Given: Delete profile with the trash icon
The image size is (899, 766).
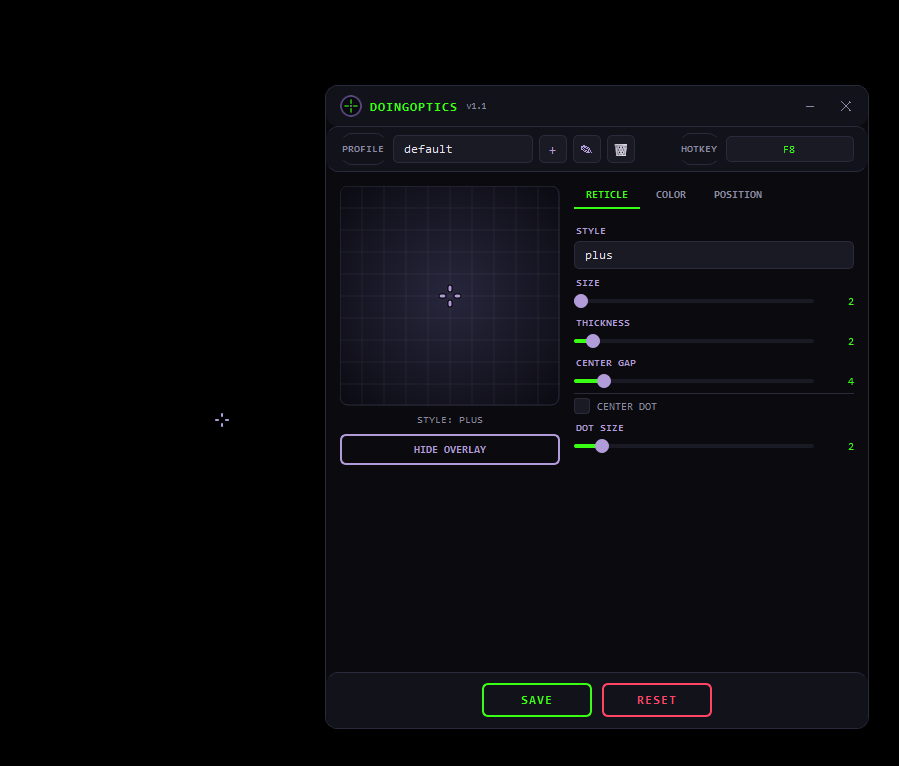Looking at the screenshot, I should (620, 150).
